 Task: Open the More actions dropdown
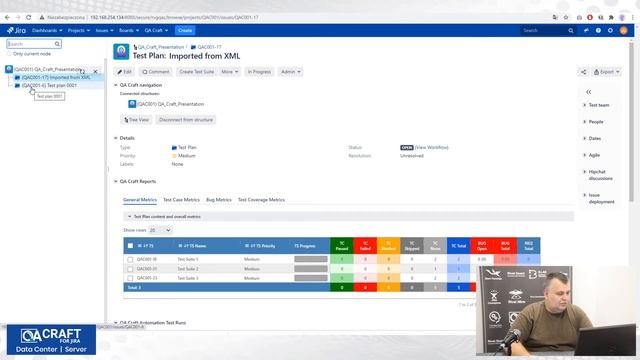(229, 72)
